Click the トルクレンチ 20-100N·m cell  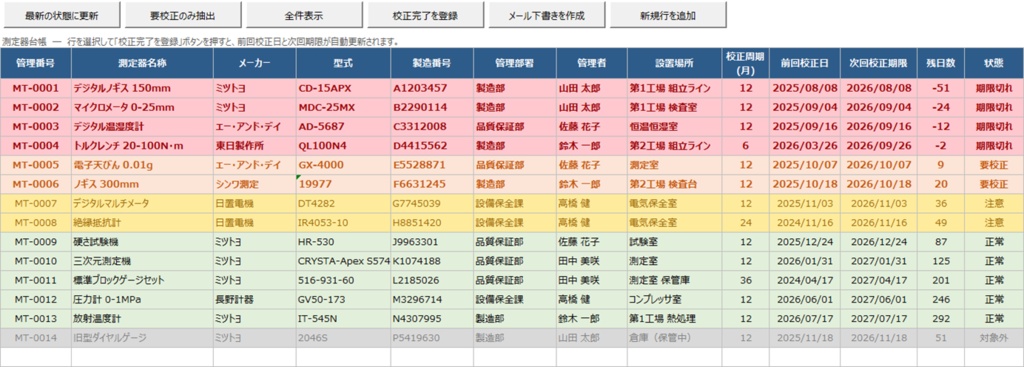tap(142, 146)
